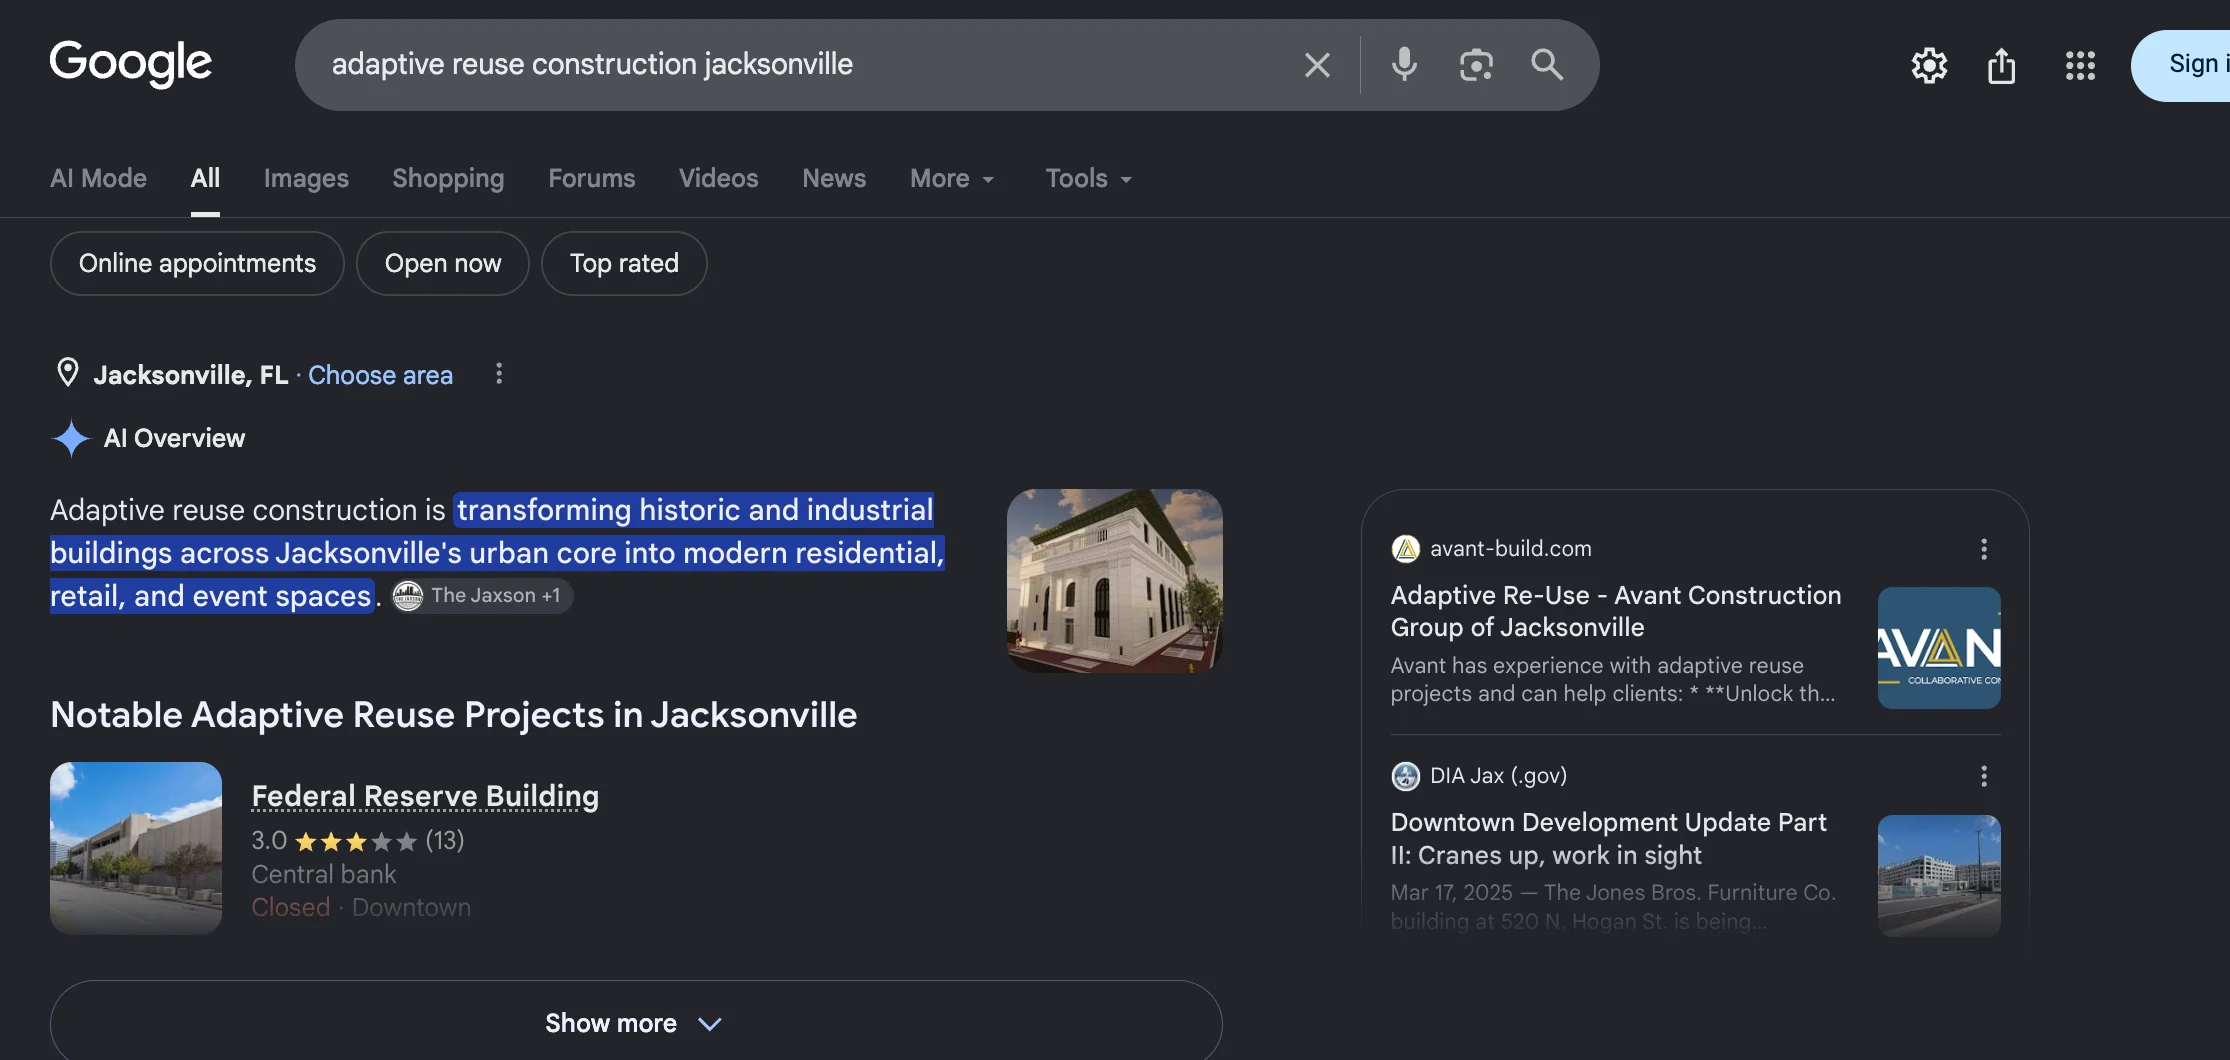This screenshot has height=1060, width=2230.
Task: Open avant-build.com result options menu
Action: [1984, 549]
